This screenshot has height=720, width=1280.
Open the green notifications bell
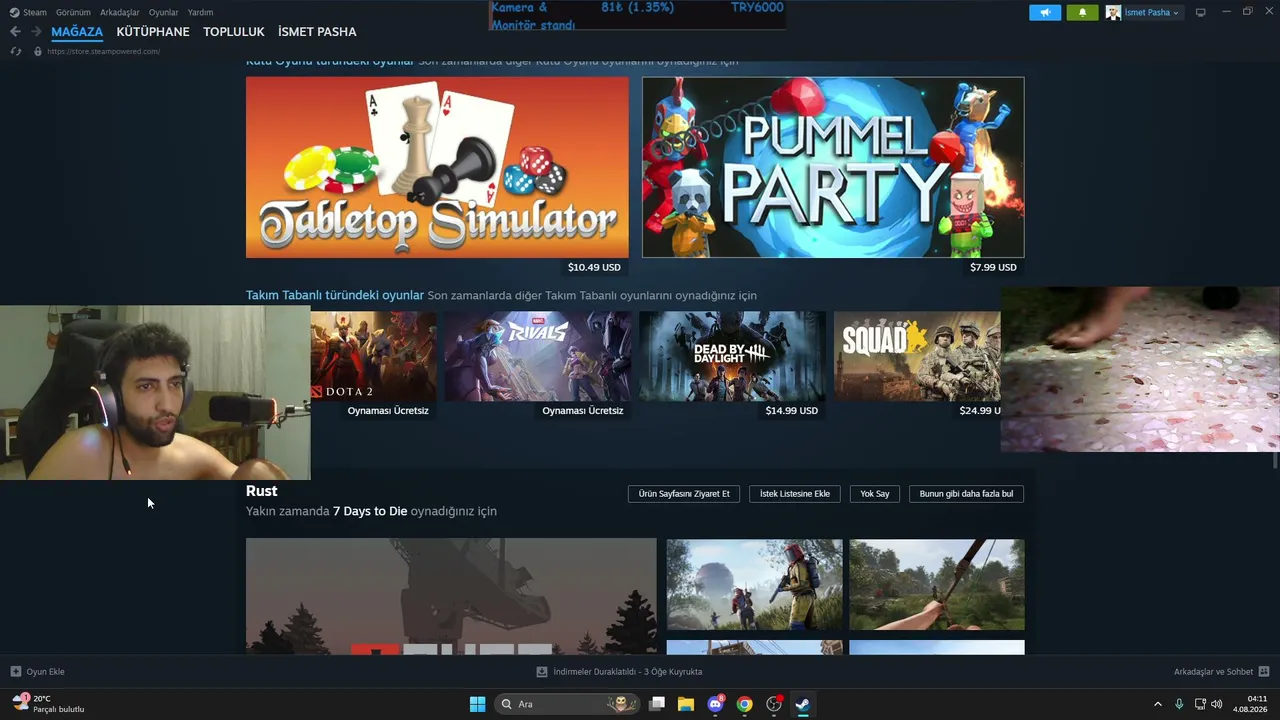pyautogui.click(x=1082, y=13)
